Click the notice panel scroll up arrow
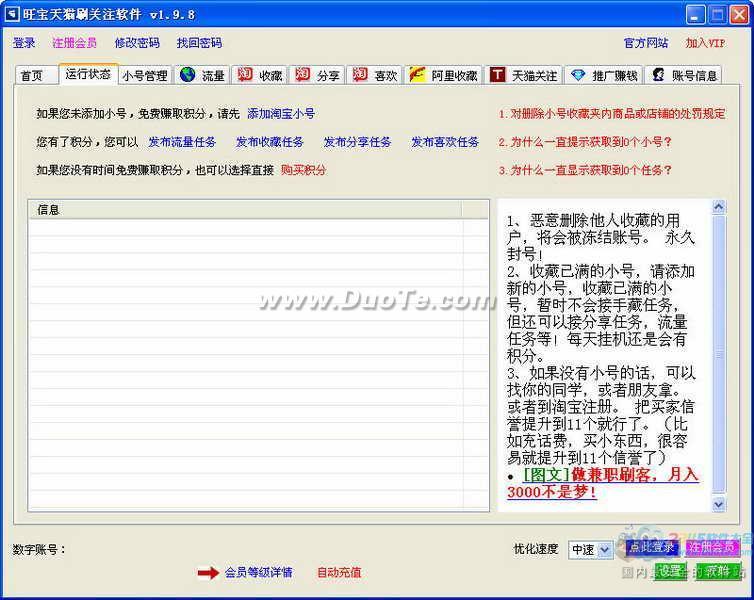754x600 pixels. 719,207
